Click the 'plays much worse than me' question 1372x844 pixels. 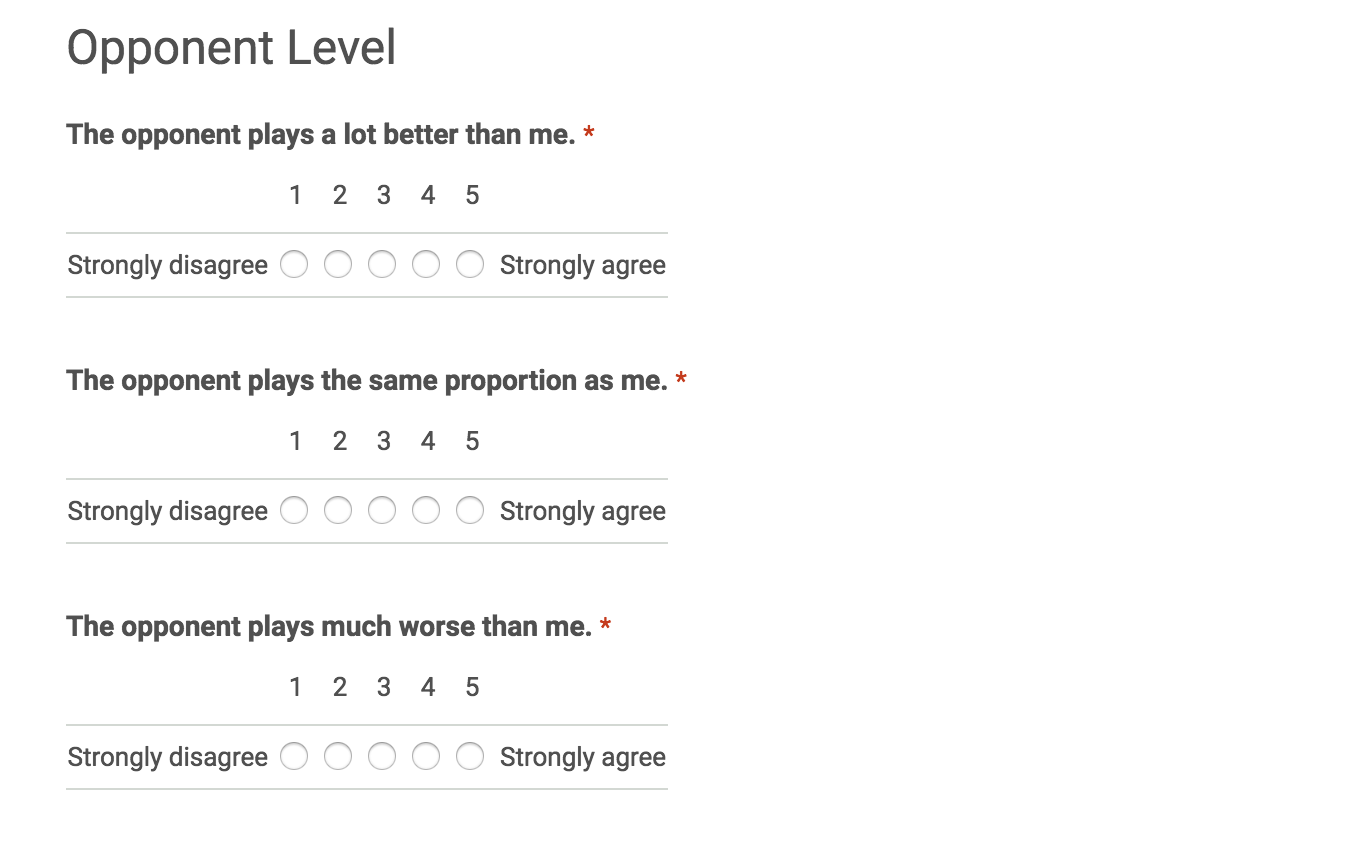coord(328,626)
